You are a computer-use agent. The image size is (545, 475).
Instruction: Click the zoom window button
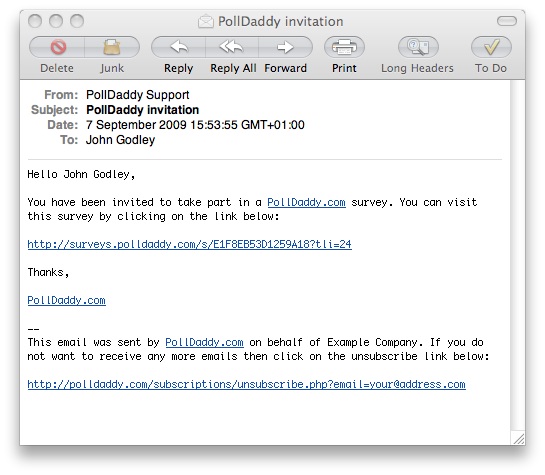(x=77, y=21)
